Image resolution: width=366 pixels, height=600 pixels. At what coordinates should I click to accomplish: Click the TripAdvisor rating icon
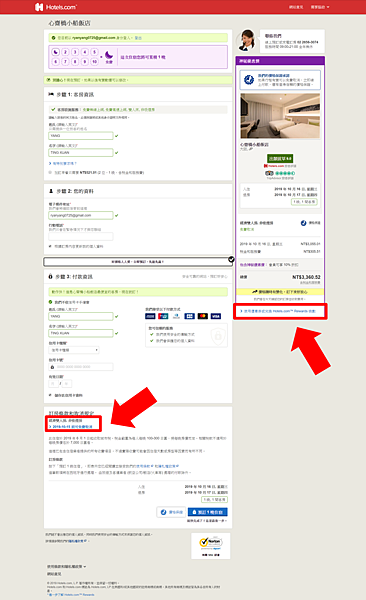pyautogui.click(x=280, y=173)
